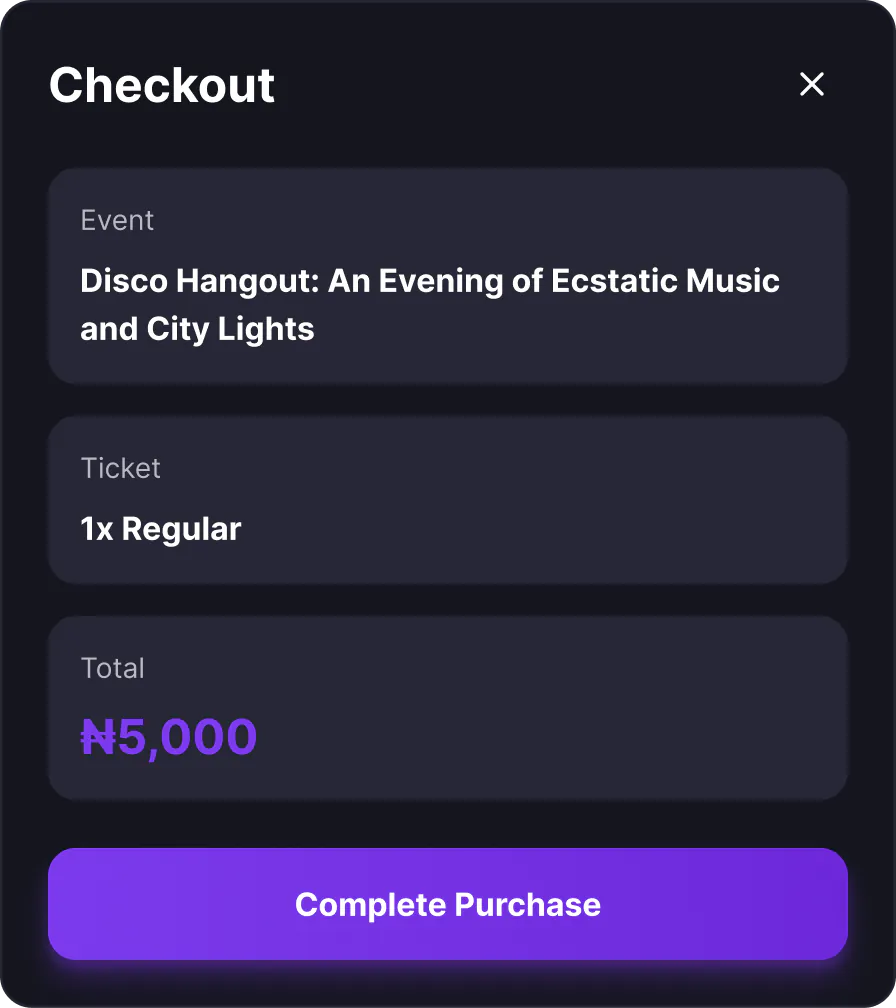Click the Ticket label

pos(120,468)
